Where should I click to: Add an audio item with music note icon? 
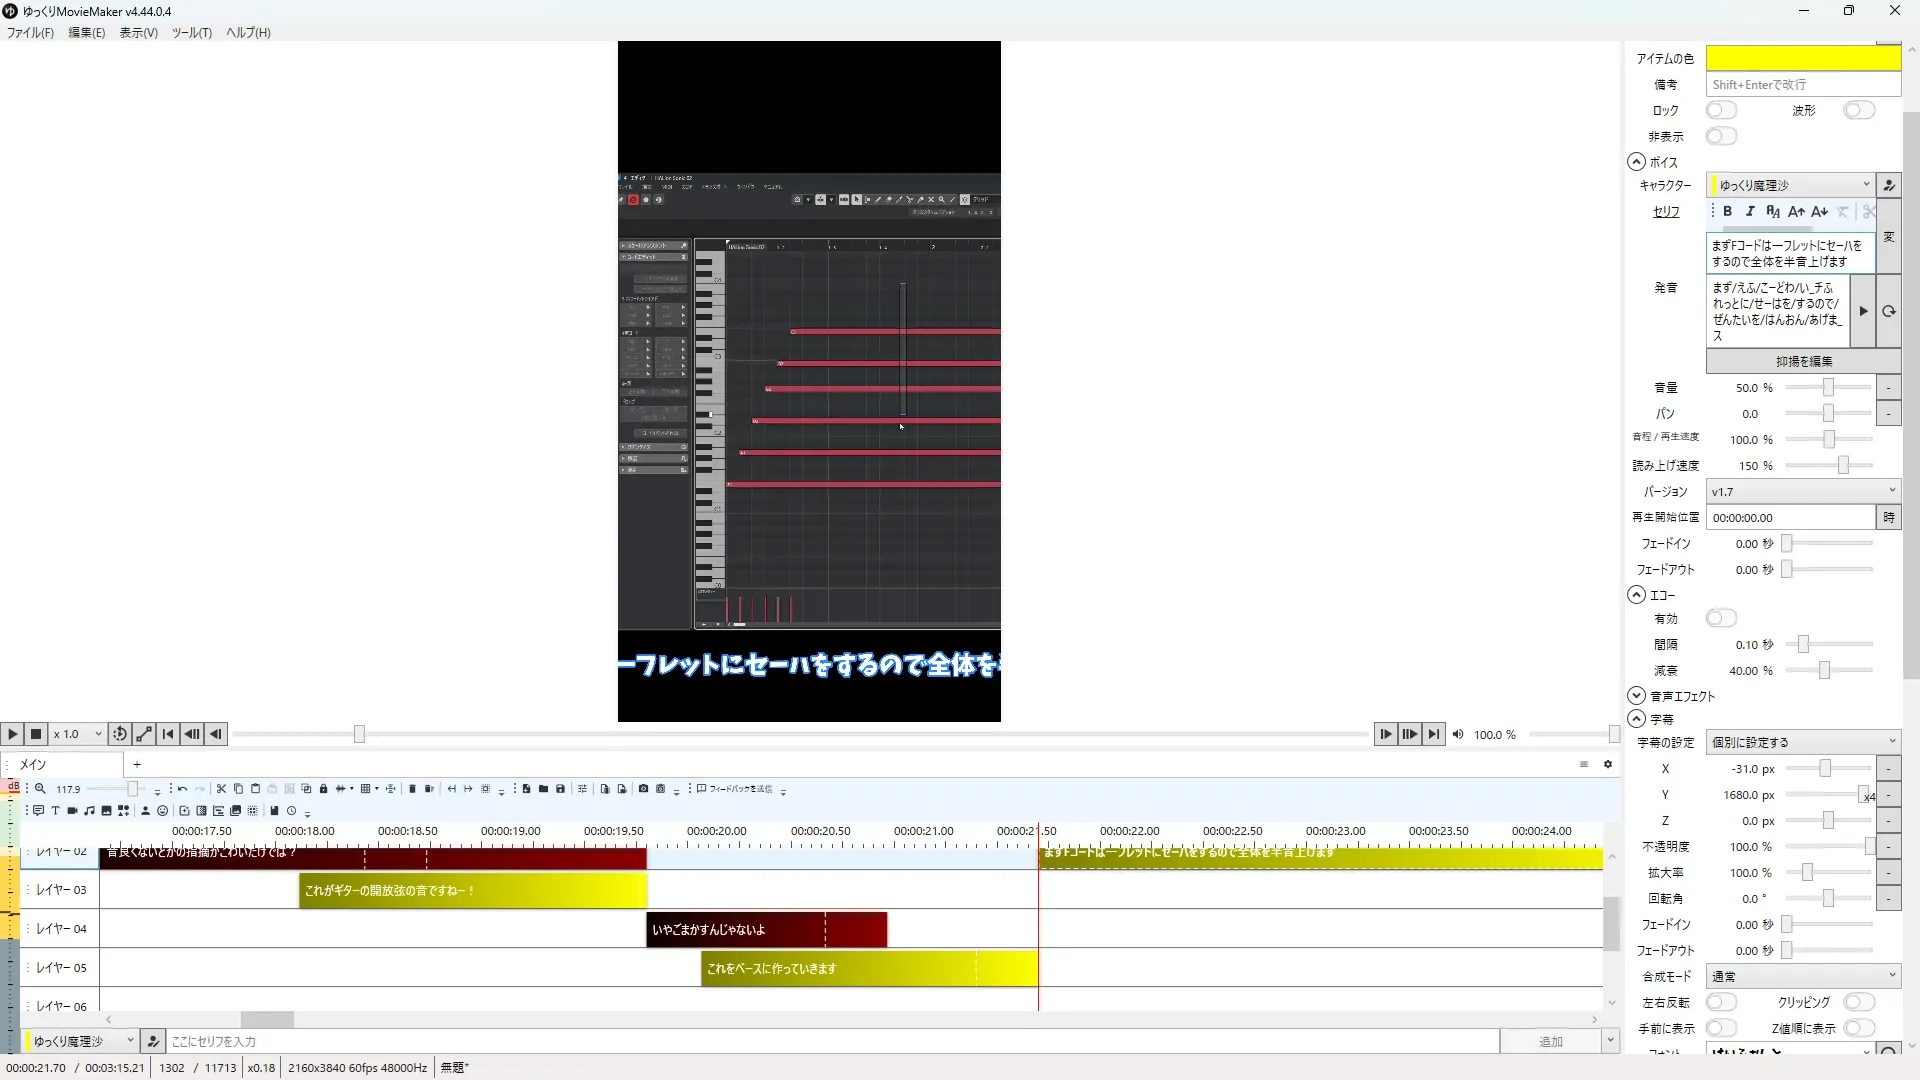(89, 811)
